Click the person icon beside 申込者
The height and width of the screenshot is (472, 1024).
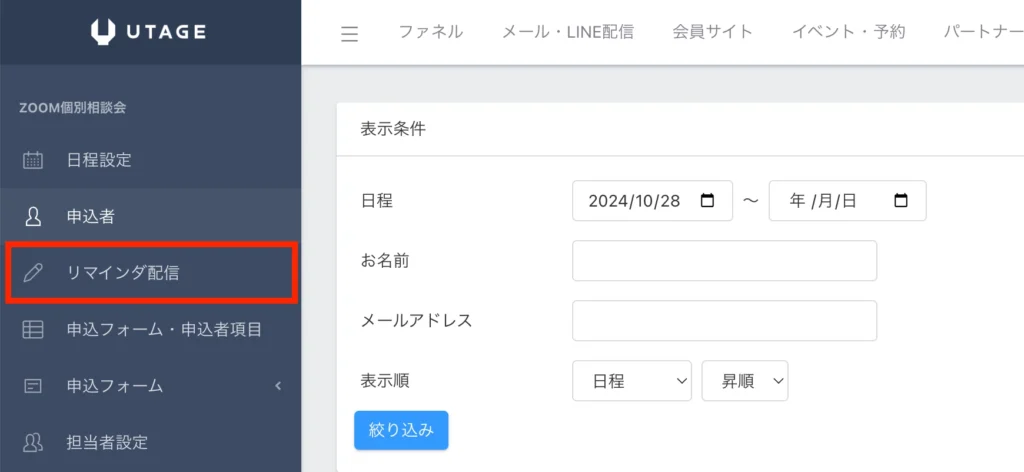[x=33, y=217]
